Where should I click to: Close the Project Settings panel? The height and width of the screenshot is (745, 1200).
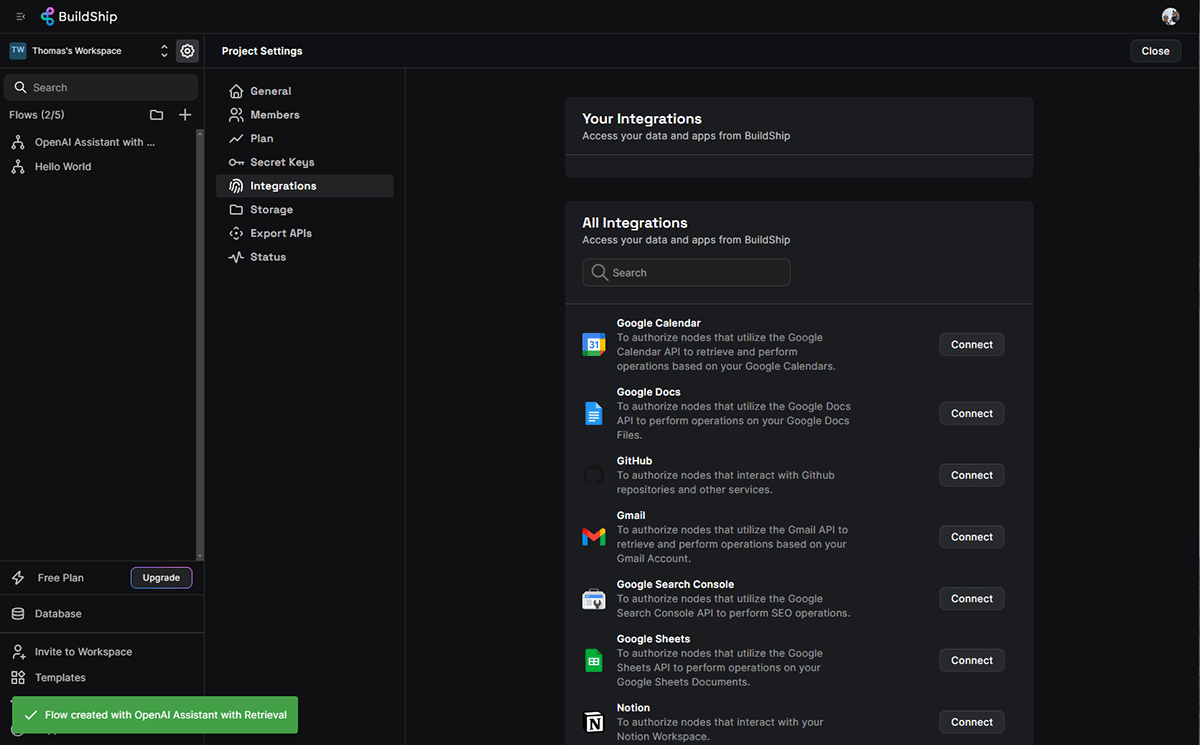(1155, 51)
